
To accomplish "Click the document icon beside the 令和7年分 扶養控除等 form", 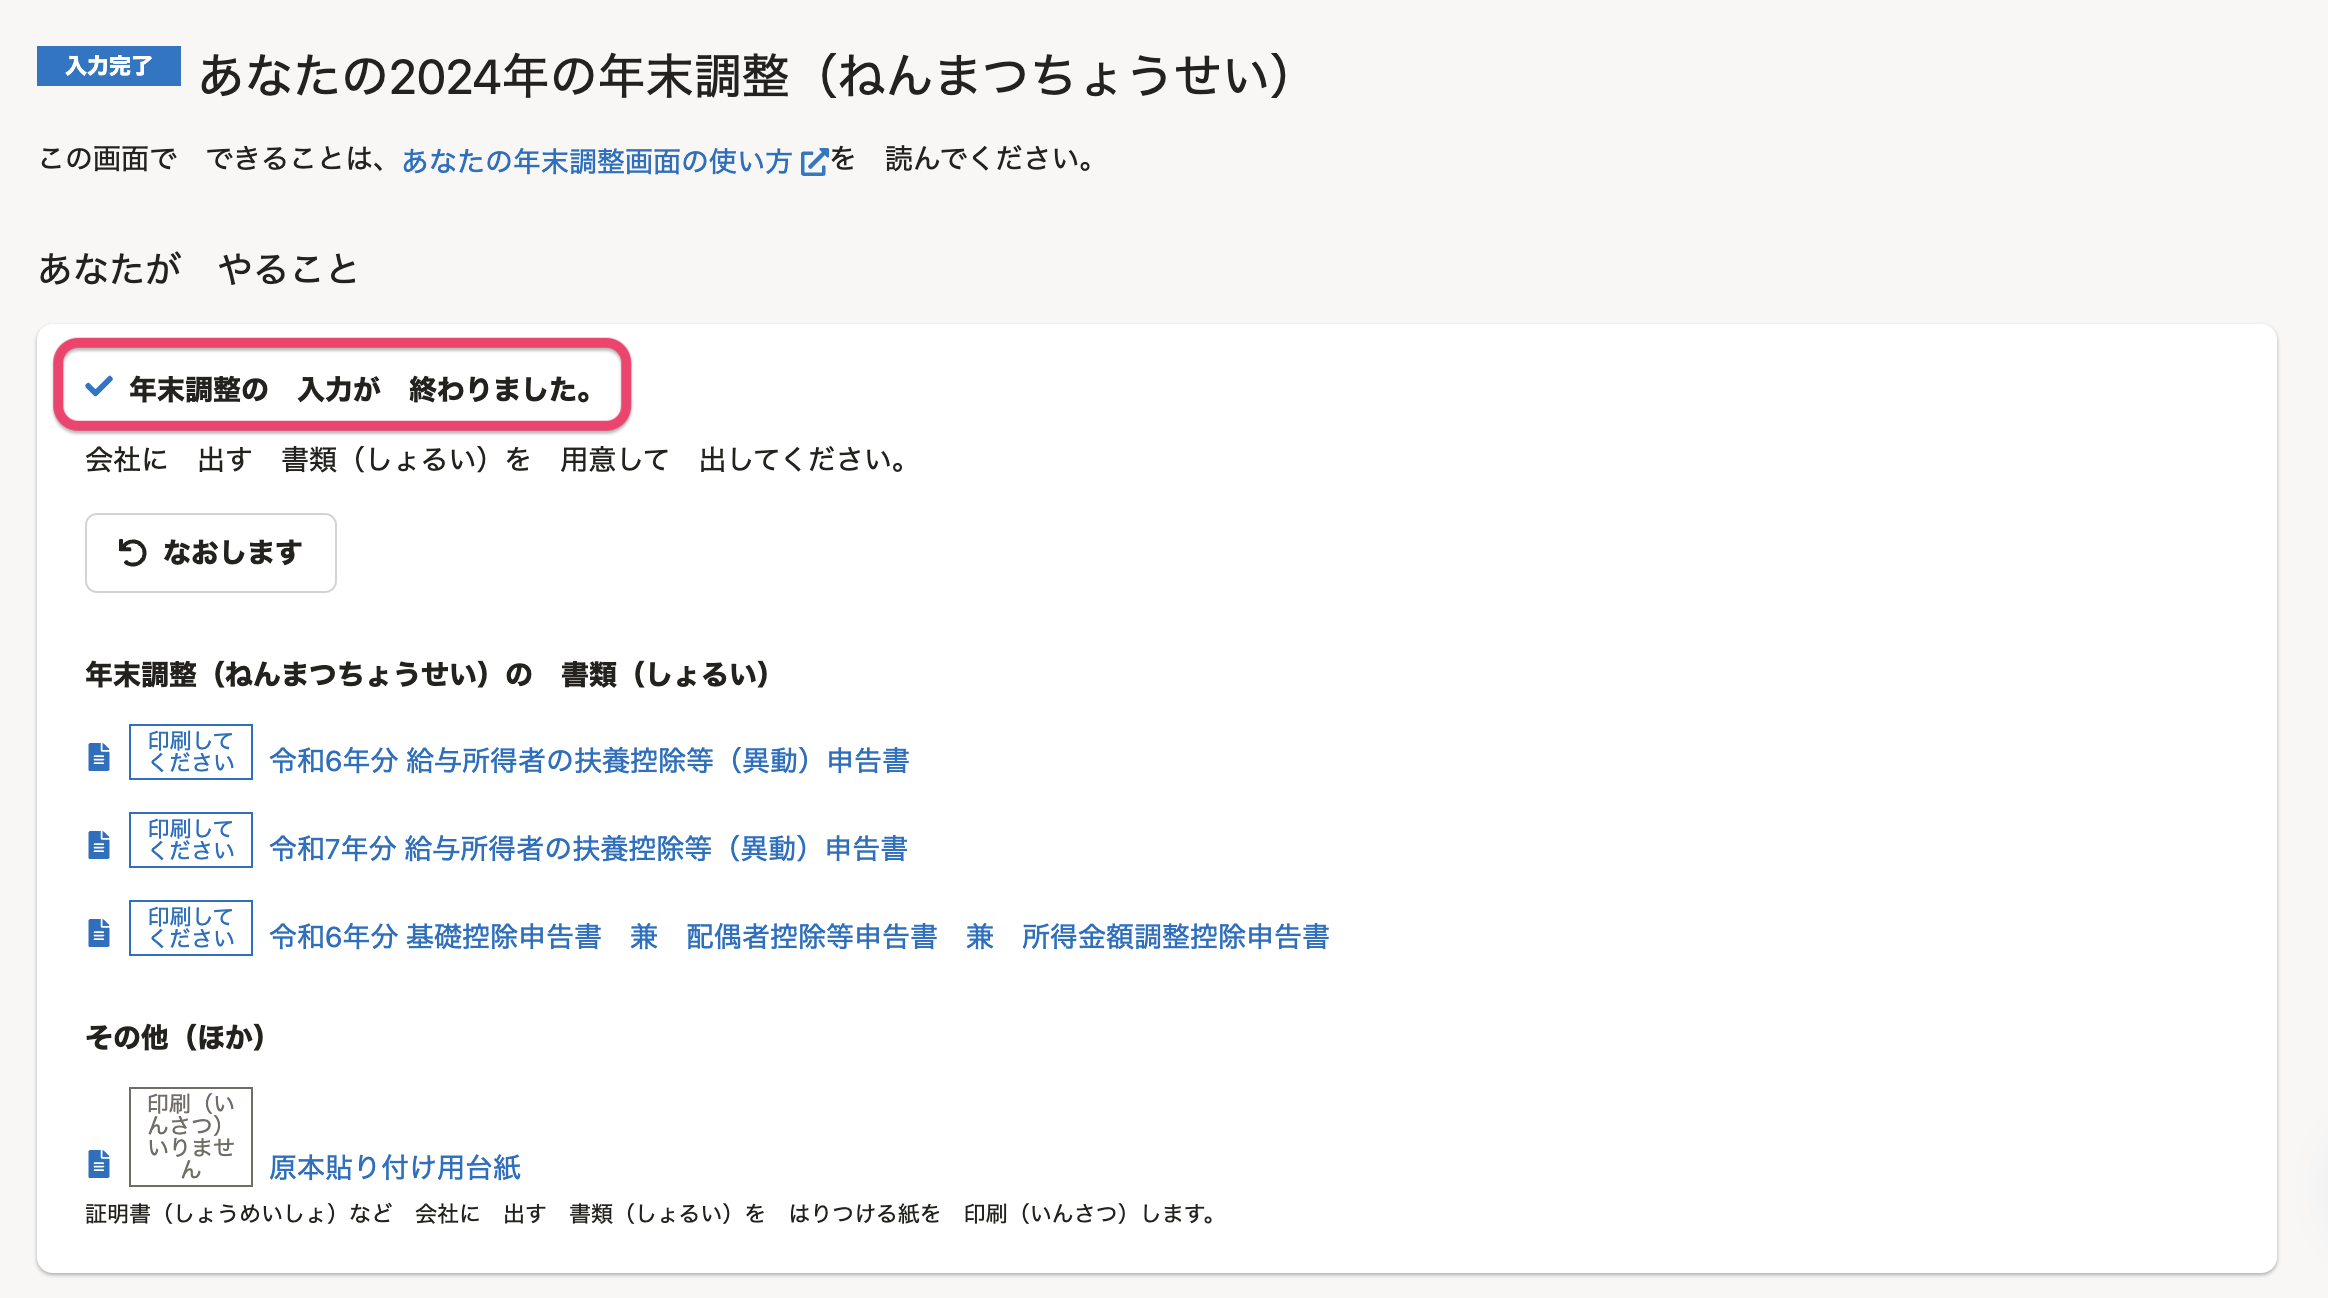I will (x=99, y=845).
